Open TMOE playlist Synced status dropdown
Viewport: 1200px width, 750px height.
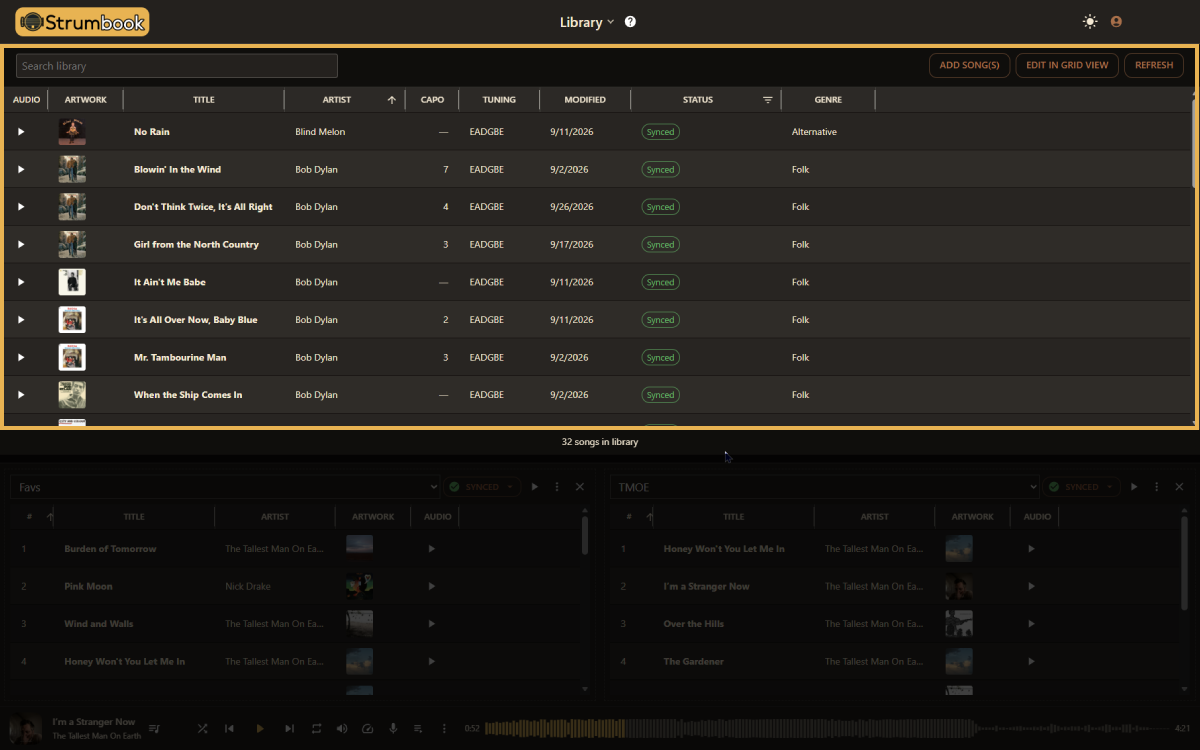tap(1082, 487)
